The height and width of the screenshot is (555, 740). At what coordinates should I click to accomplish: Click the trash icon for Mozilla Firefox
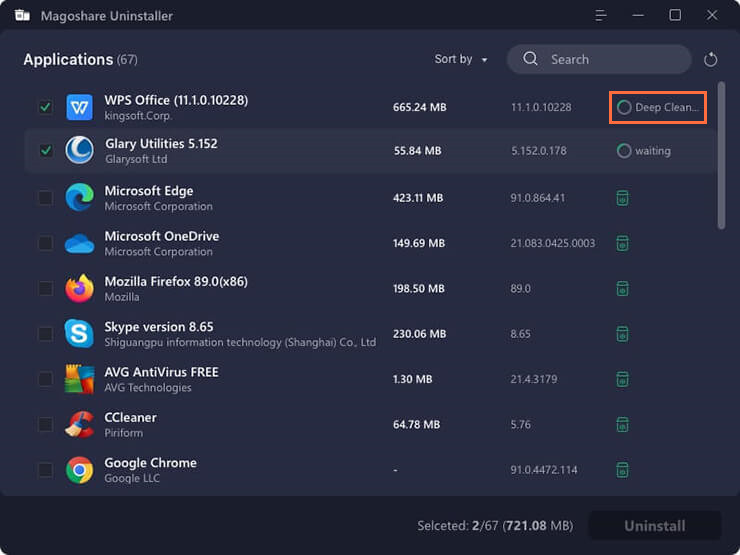[622, 288]
